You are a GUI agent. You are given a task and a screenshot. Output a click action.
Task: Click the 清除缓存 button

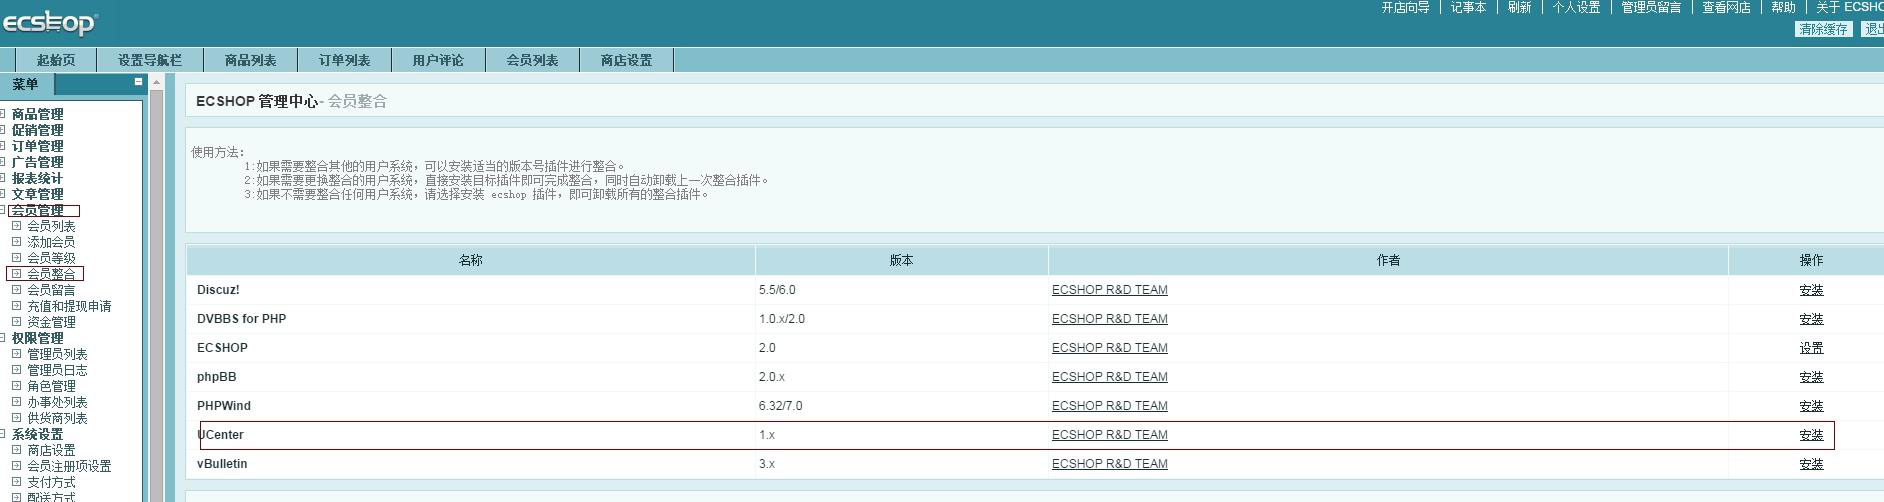1823,29
